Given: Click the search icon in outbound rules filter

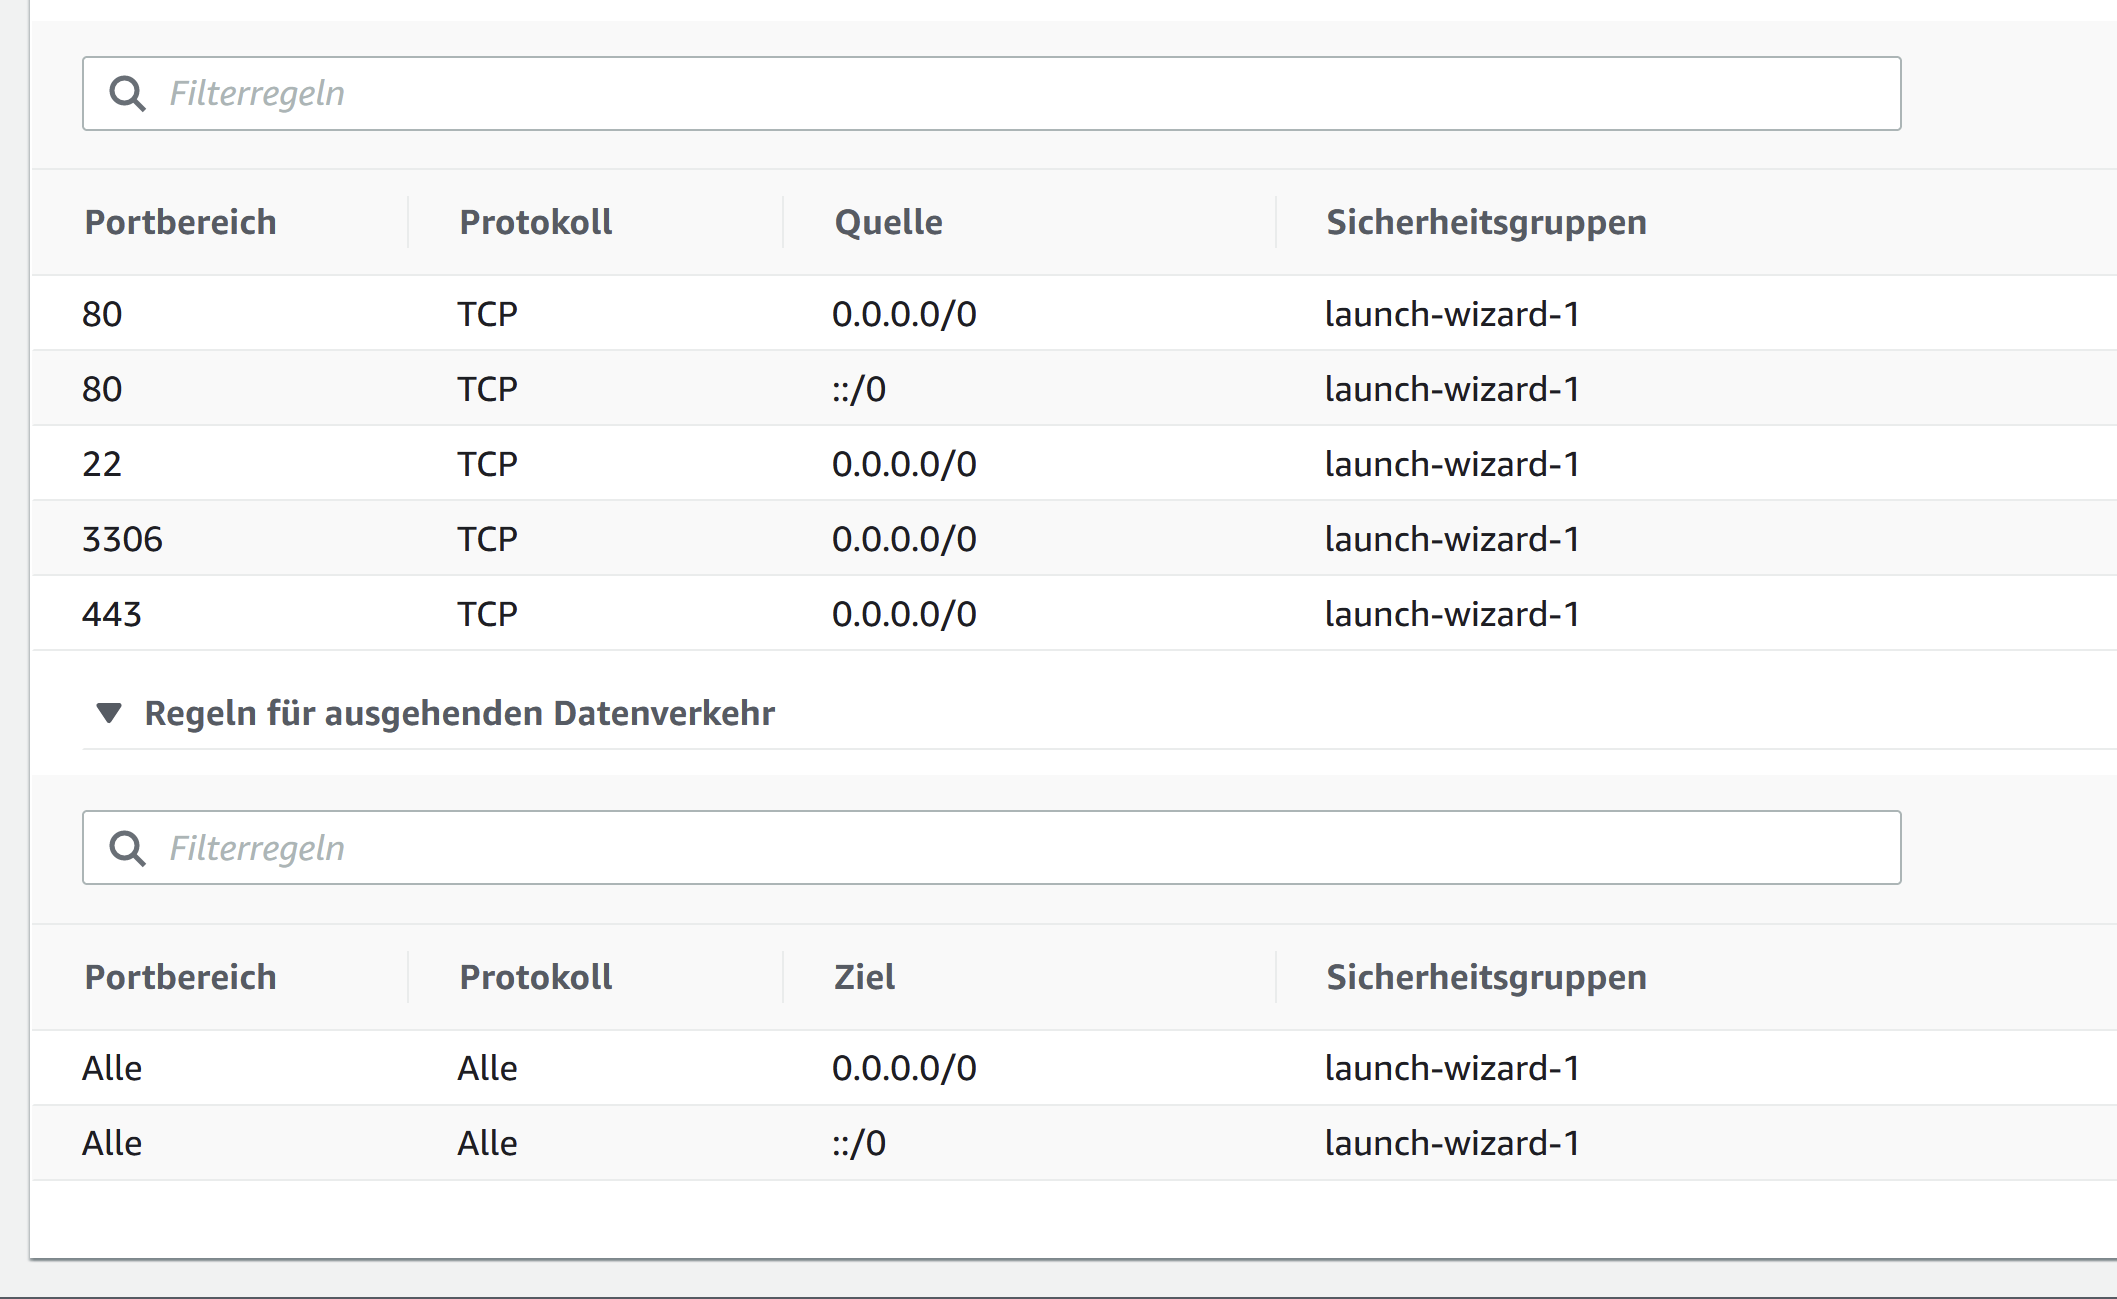Looking at the screenshot, I should tap(127, 848).
